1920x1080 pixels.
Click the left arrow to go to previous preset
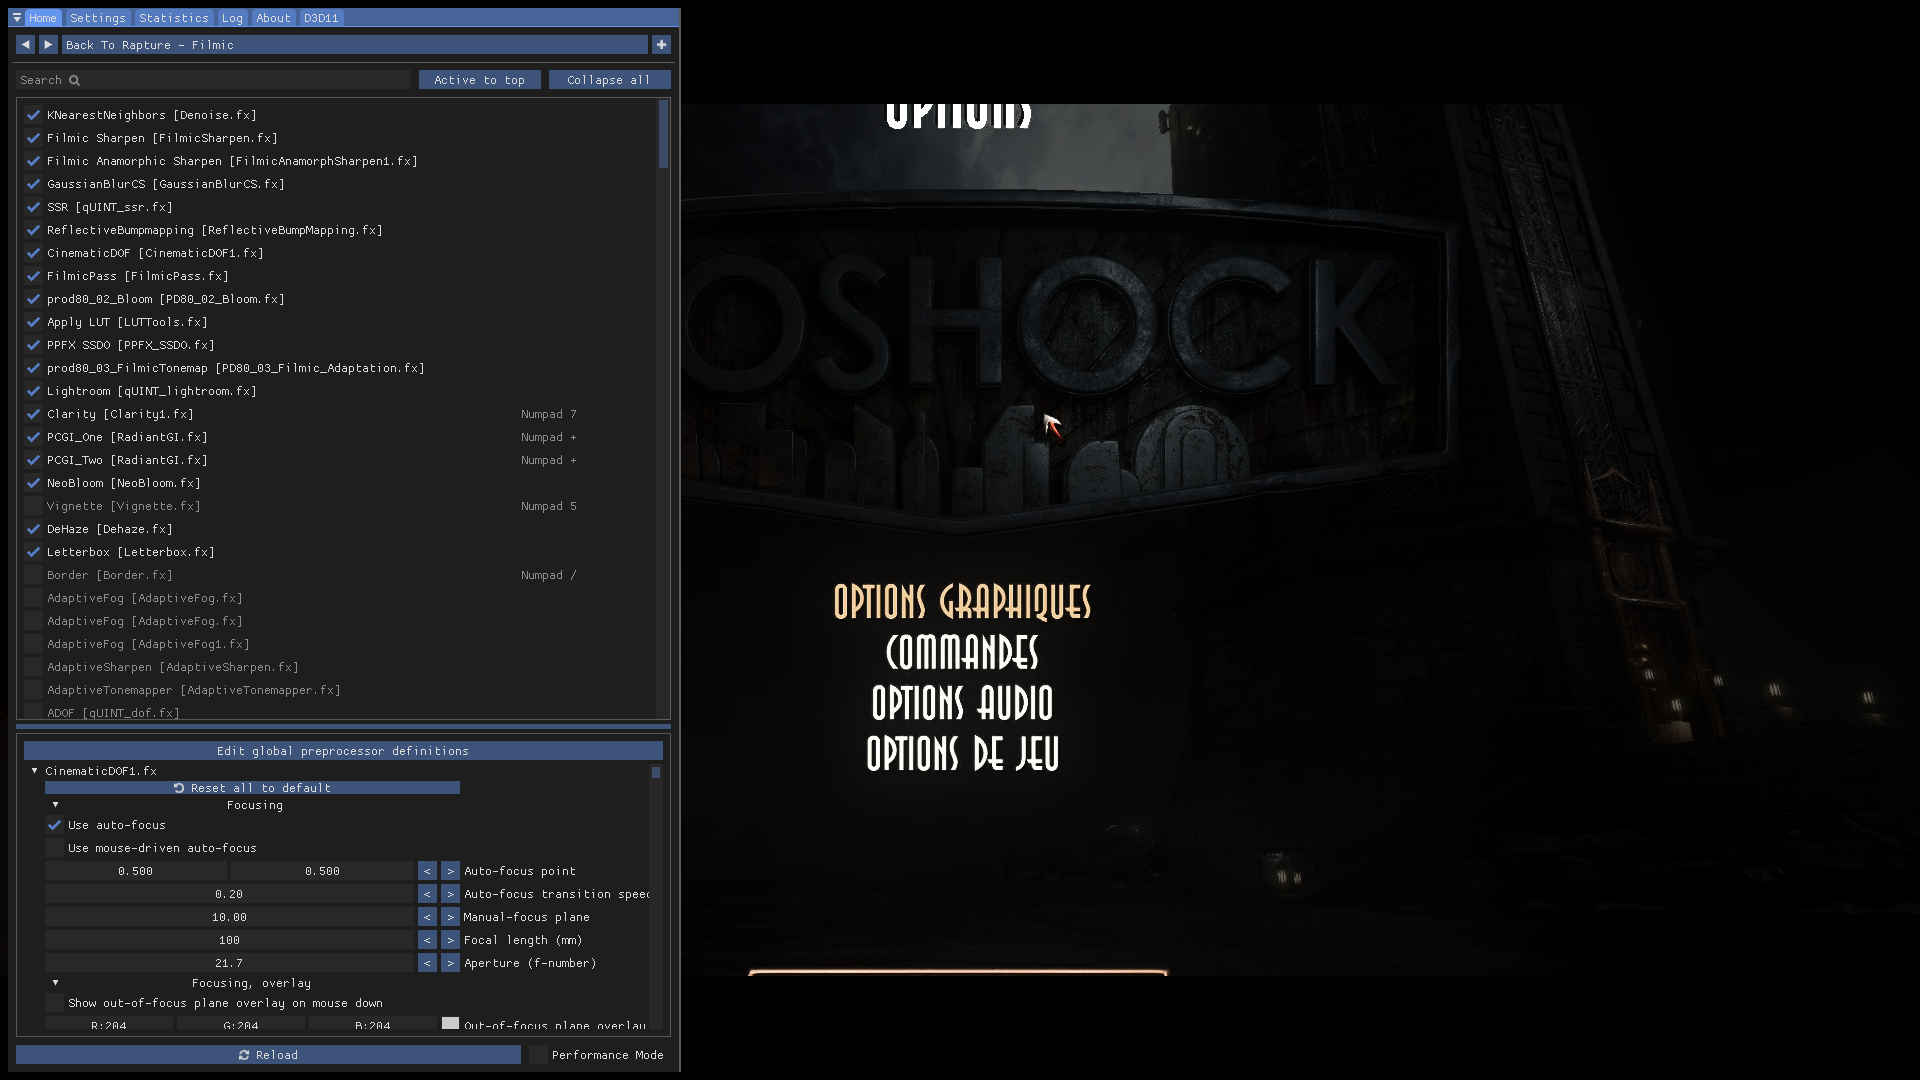point(25,44)
